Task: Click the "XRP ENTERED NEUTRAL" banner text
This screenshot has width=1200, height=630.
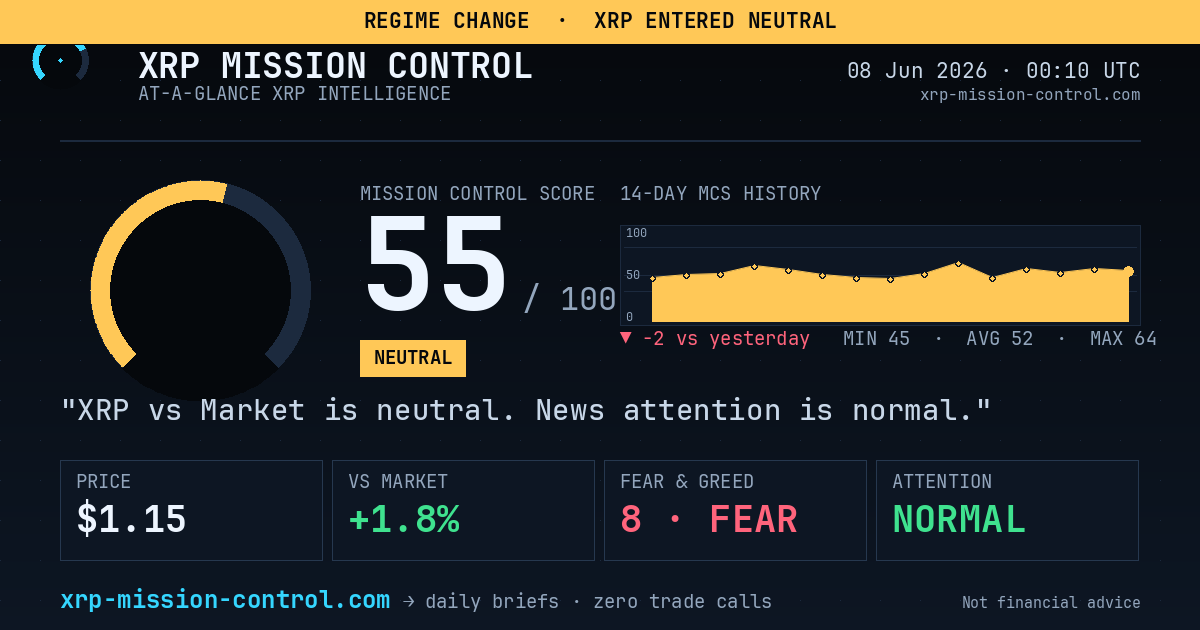Action: (715, 21)
